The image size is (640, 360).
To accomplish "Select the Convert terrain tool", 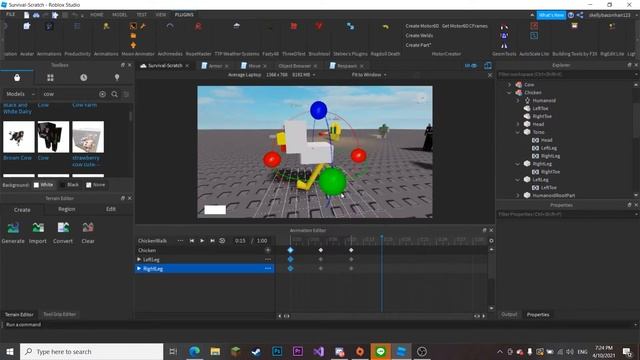I will pos(63,233).
